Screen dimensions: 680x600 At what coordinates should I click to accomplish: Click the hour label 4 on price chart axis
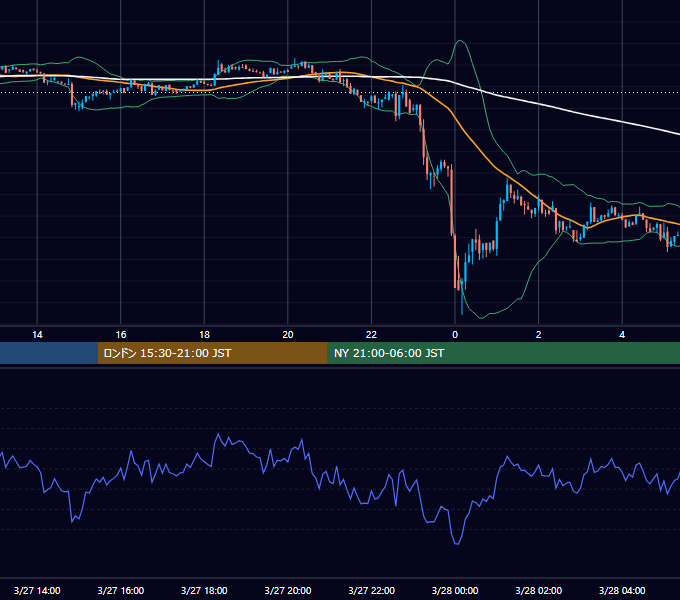coord(622,334)
